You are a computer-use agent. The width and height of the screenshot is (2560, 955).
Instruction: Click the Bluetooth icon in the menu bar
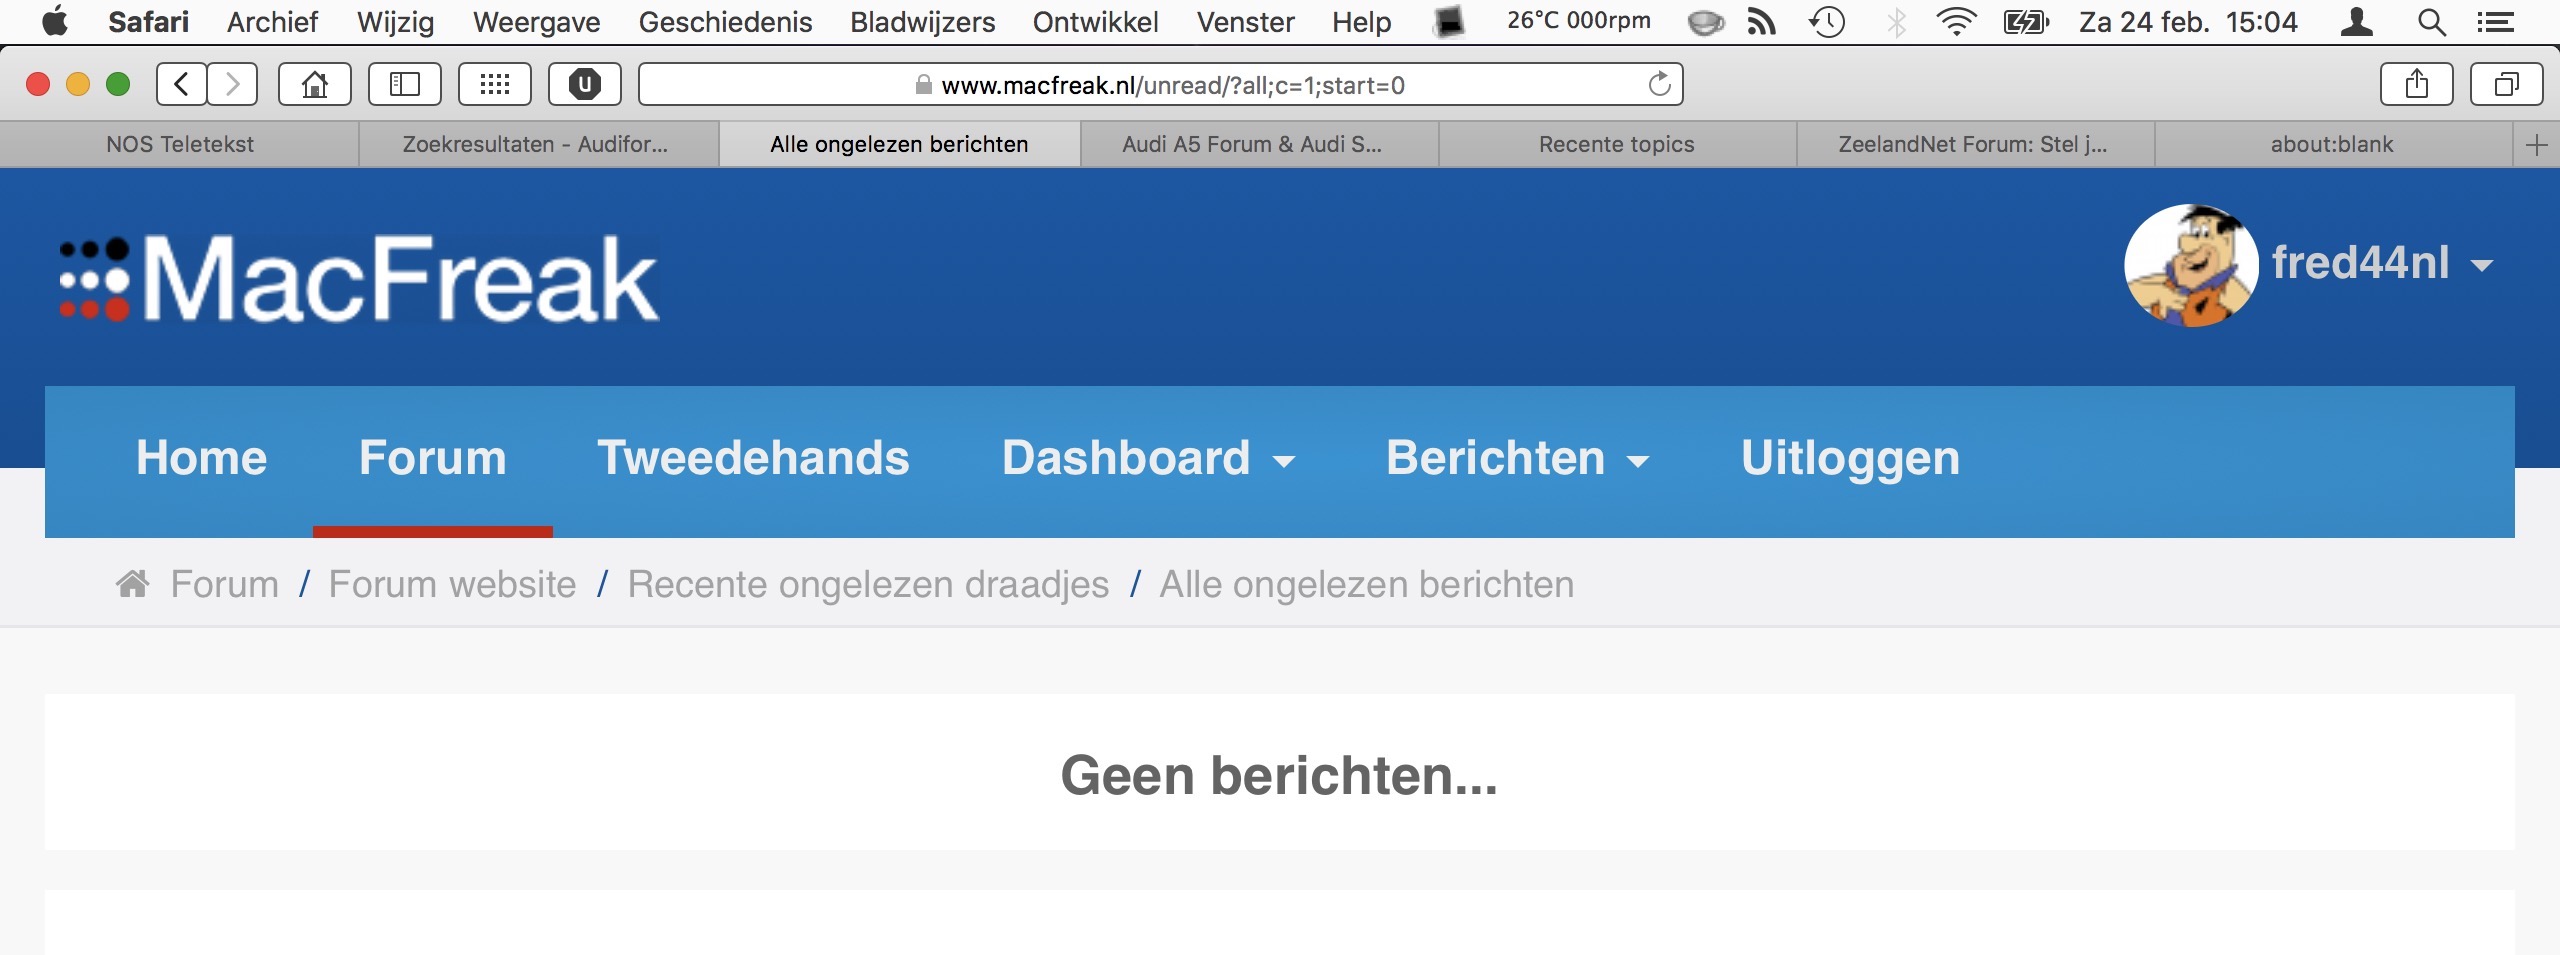[x=1896, y=22]
